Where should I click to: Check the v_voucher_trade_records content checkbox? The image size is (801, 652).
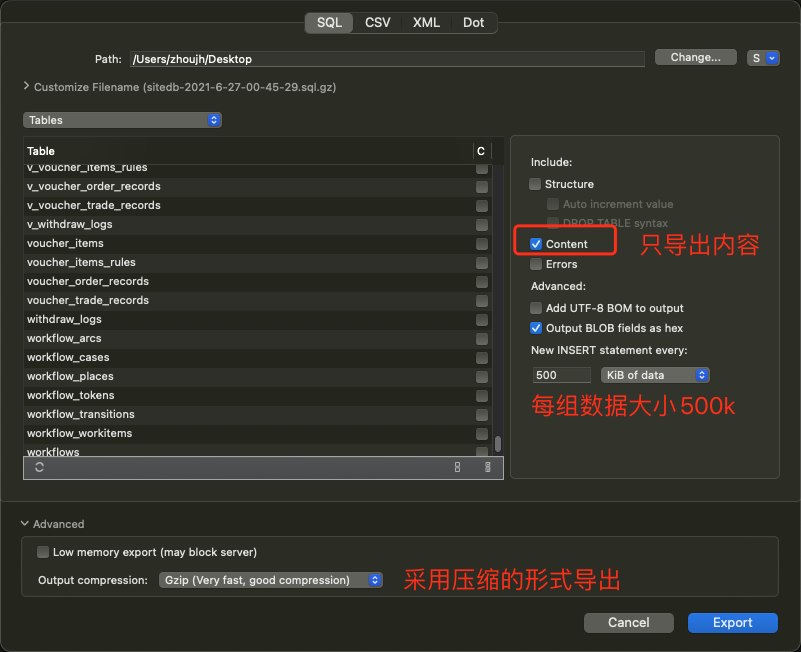point(481,205)
